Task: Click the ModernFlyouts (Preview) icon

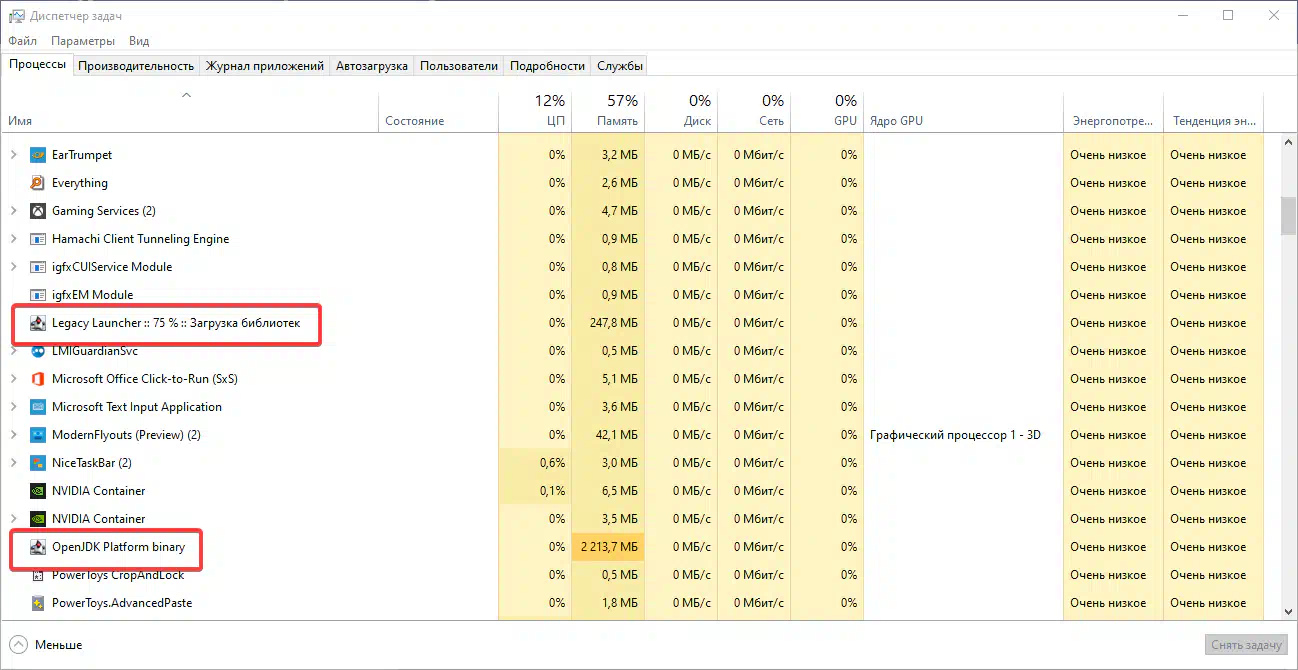Action: [x=38, y=435]
